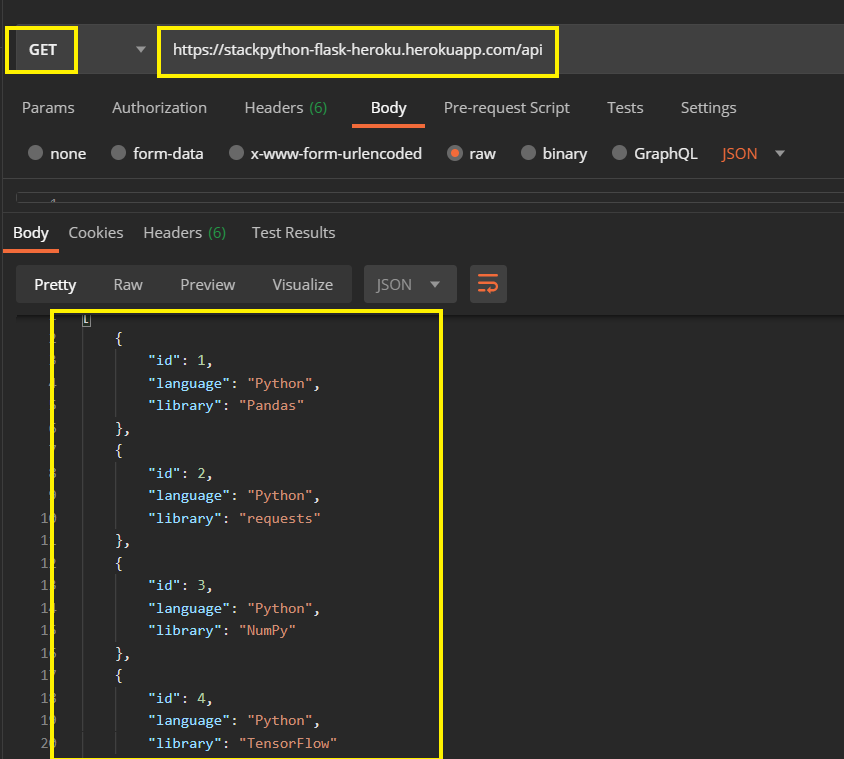
Task: Click the "library": "Pandas" line
Action: pos(226,405)
